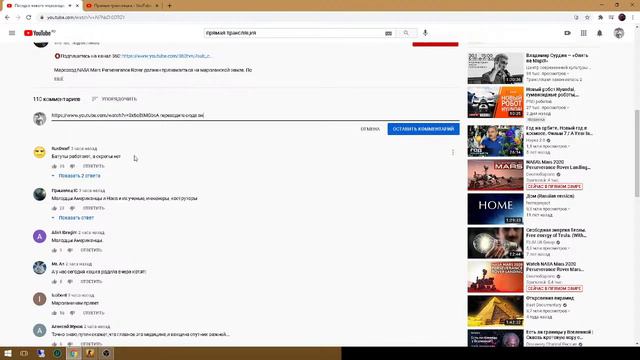Screen dimensions: 640x360
Task: Open the on-screen keyboard in search box
Action: tap(388, 33)
